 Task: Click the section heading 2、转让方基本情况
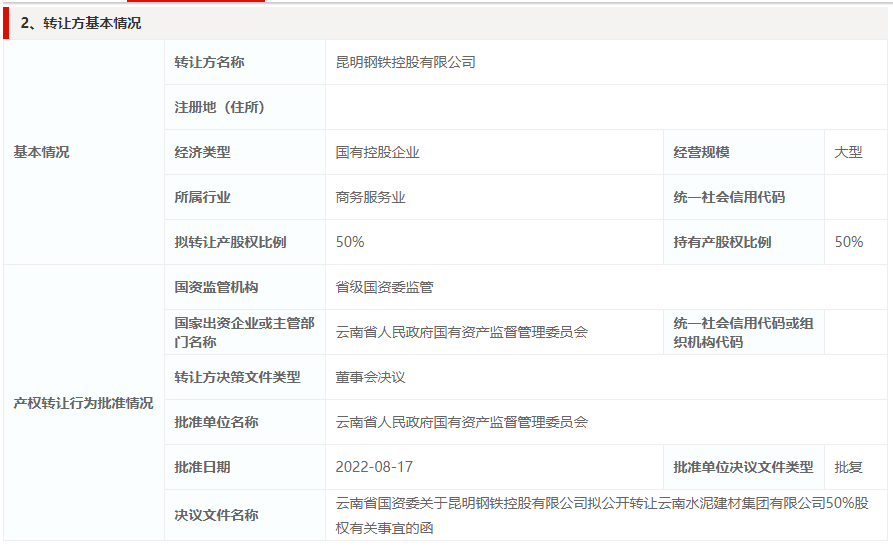(x=81, y=23)
